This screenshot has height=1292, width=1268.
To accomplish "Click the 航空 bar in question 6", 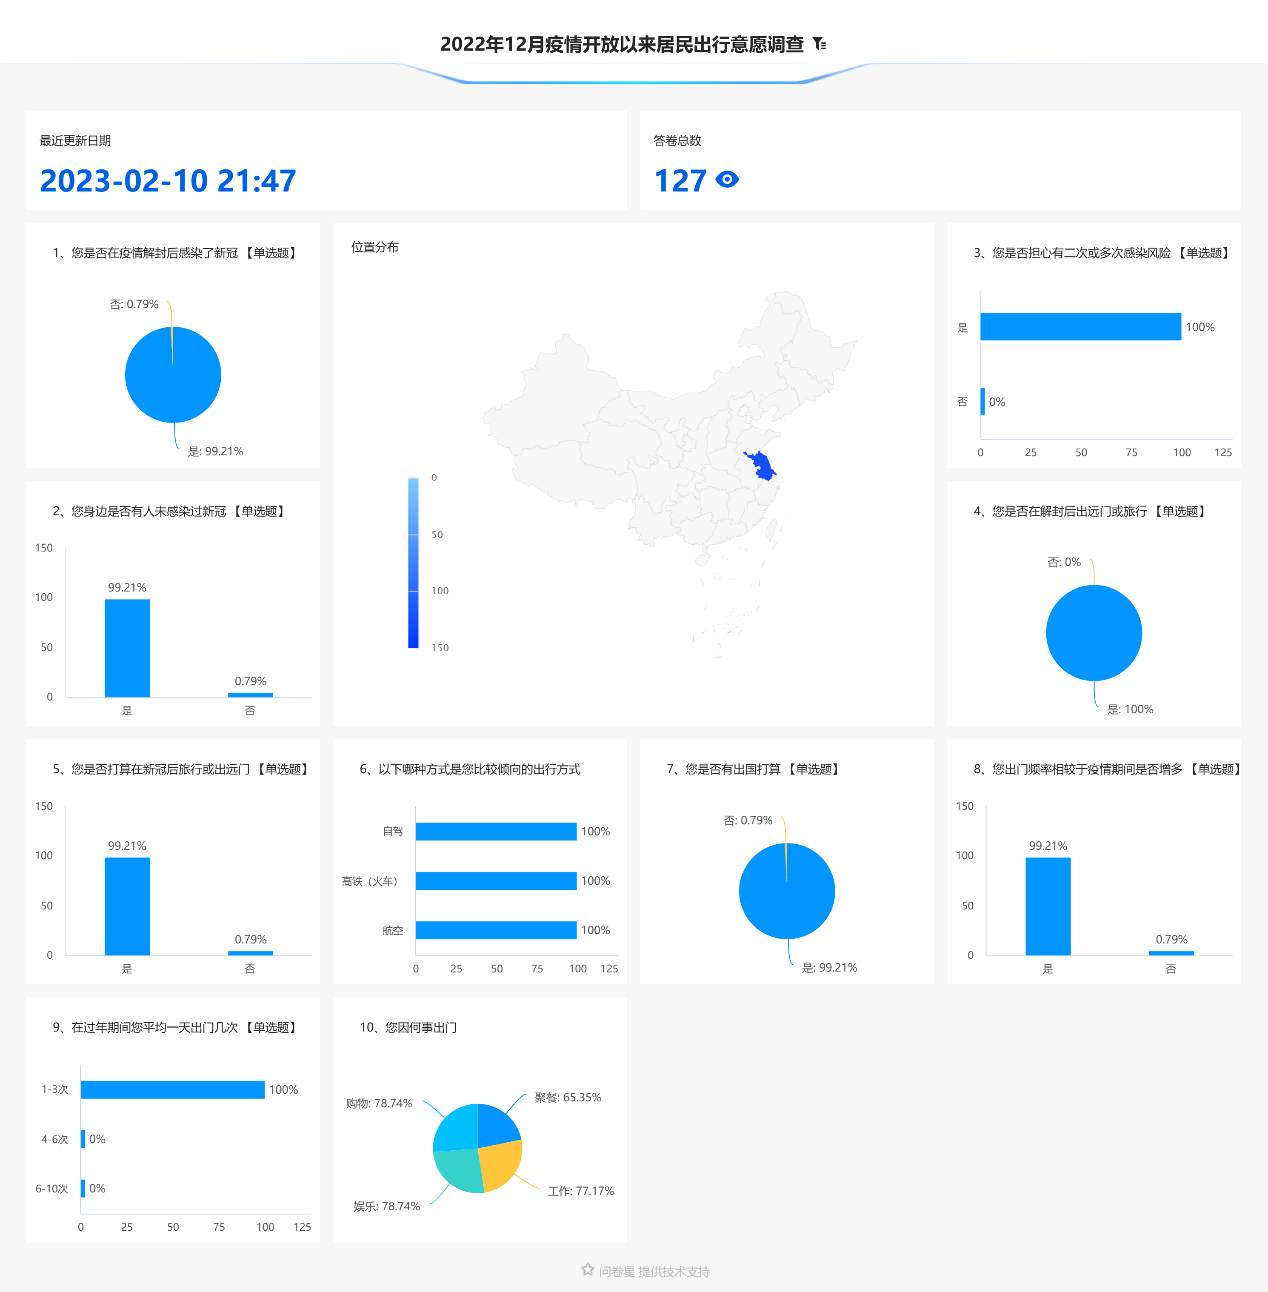I will pyautogui.click(x=496, y=930).
